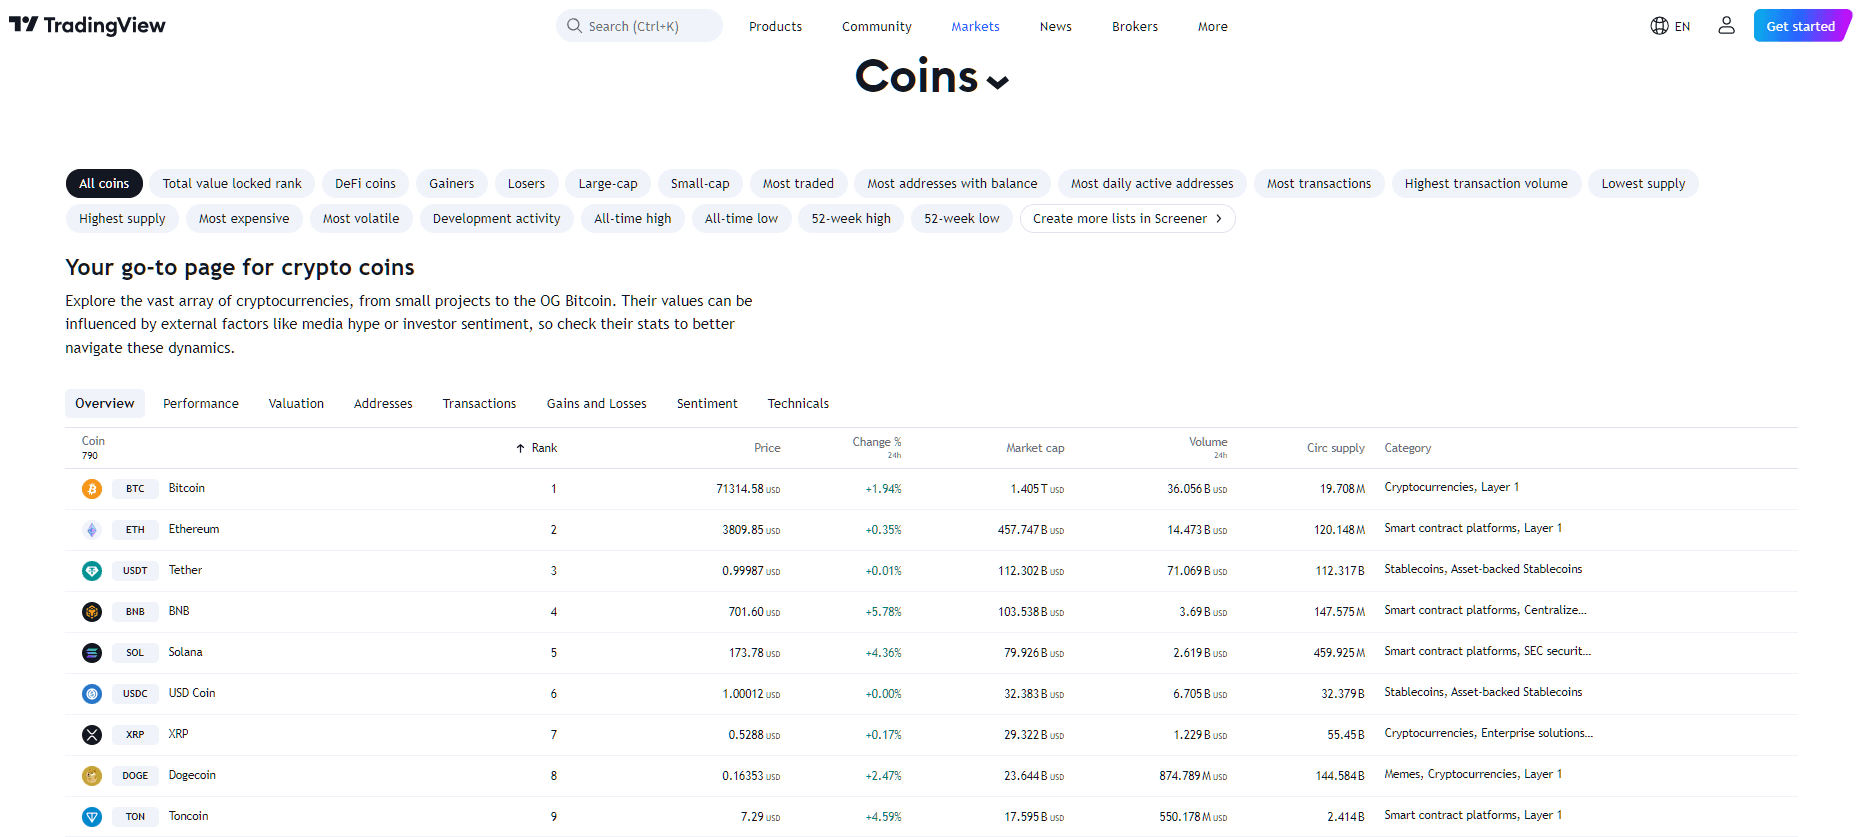Sort by Change % column header
Image resolution: width=1862 pixels, height=837 pixels.
point(877,442)
